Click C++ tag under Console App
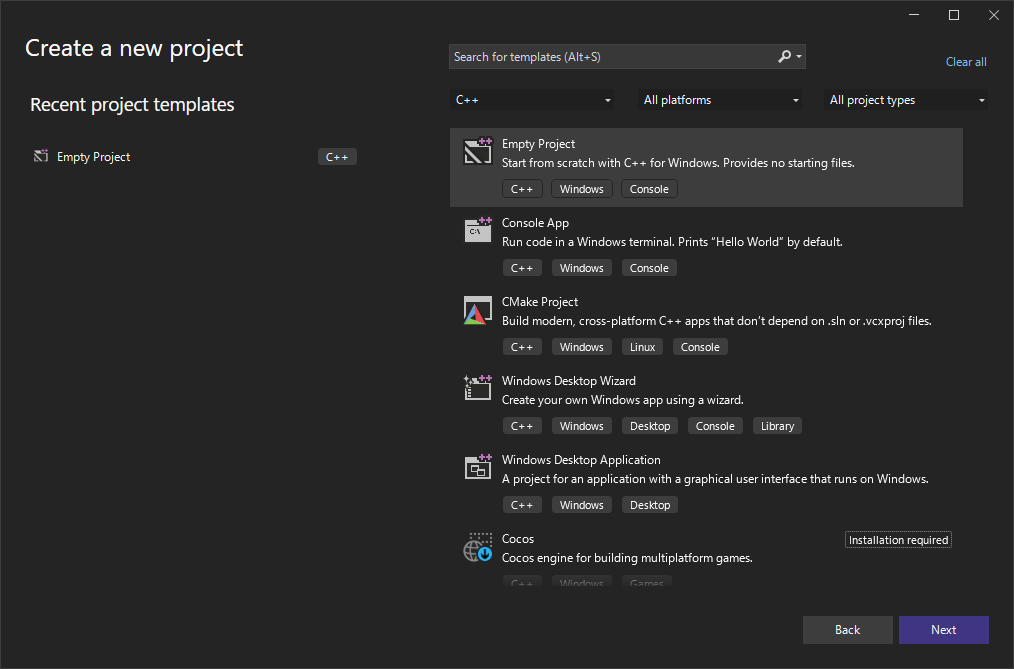This screenshot has width=1014, height=669. 522,268
